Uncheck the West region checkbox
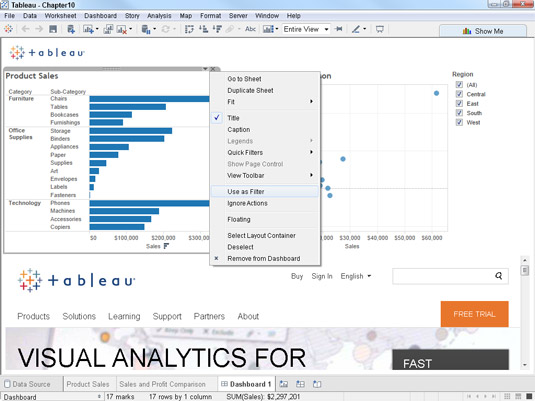This screenshot has width=535, height=401. [459, 122]
